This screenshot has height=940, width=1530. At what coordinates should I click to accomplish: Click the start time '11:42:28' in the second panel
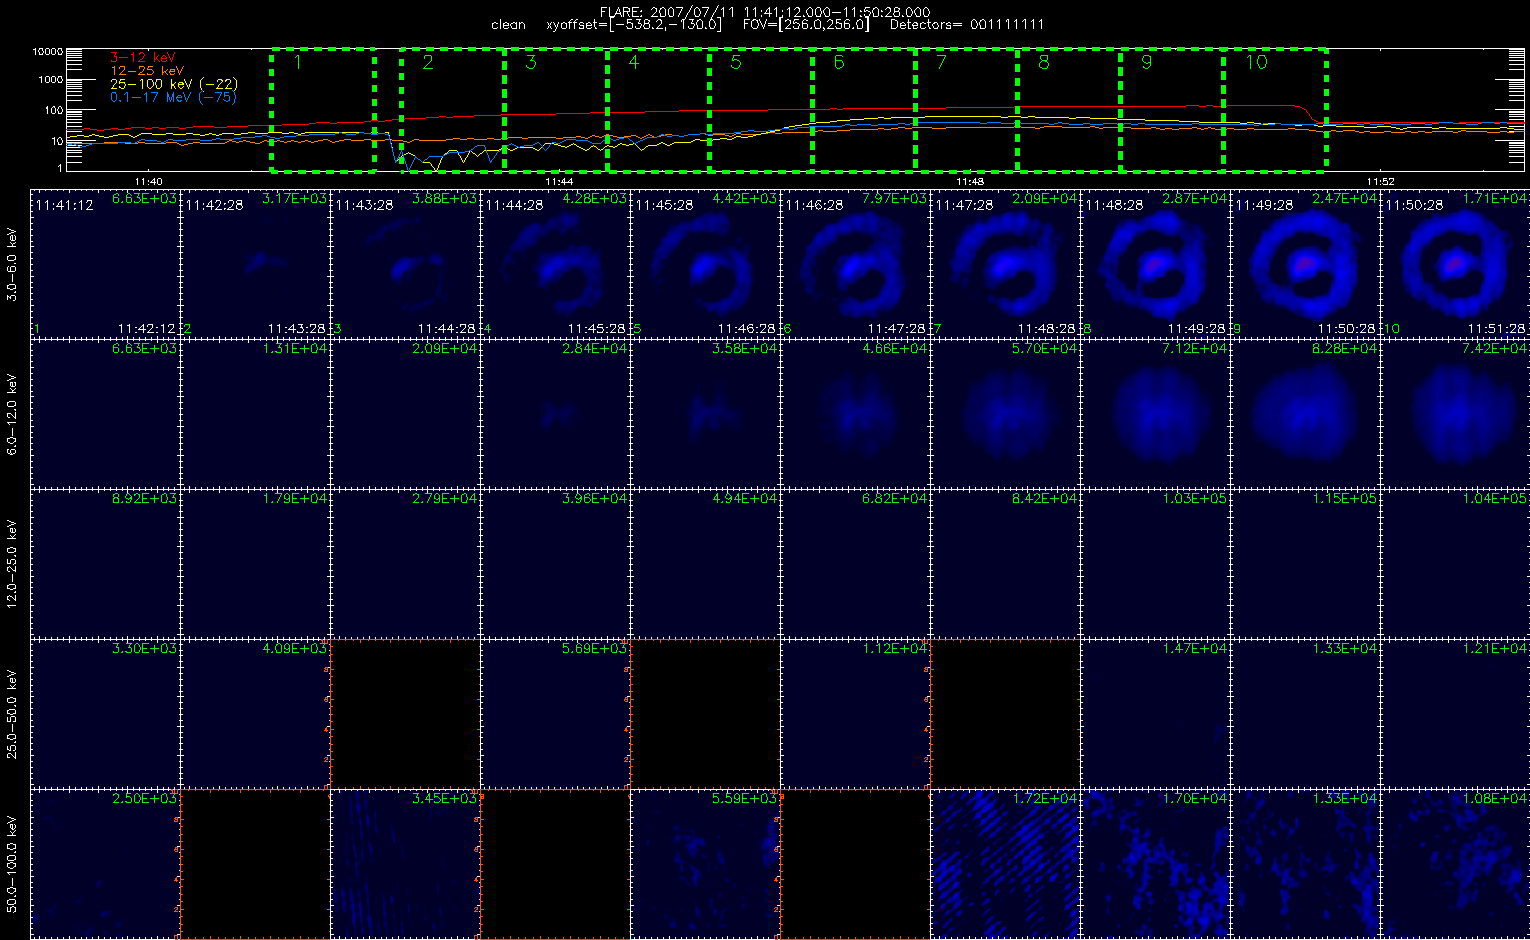[x=214, y=204]
